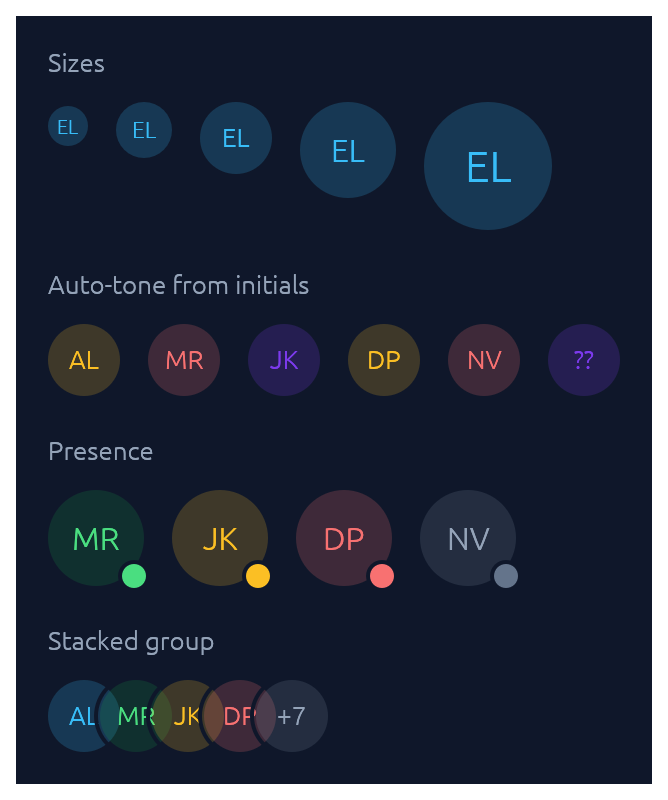Select the DP auto-tone avatar
Image resolution: width=668 pixels, height=800 pixels.
[384, 360]
